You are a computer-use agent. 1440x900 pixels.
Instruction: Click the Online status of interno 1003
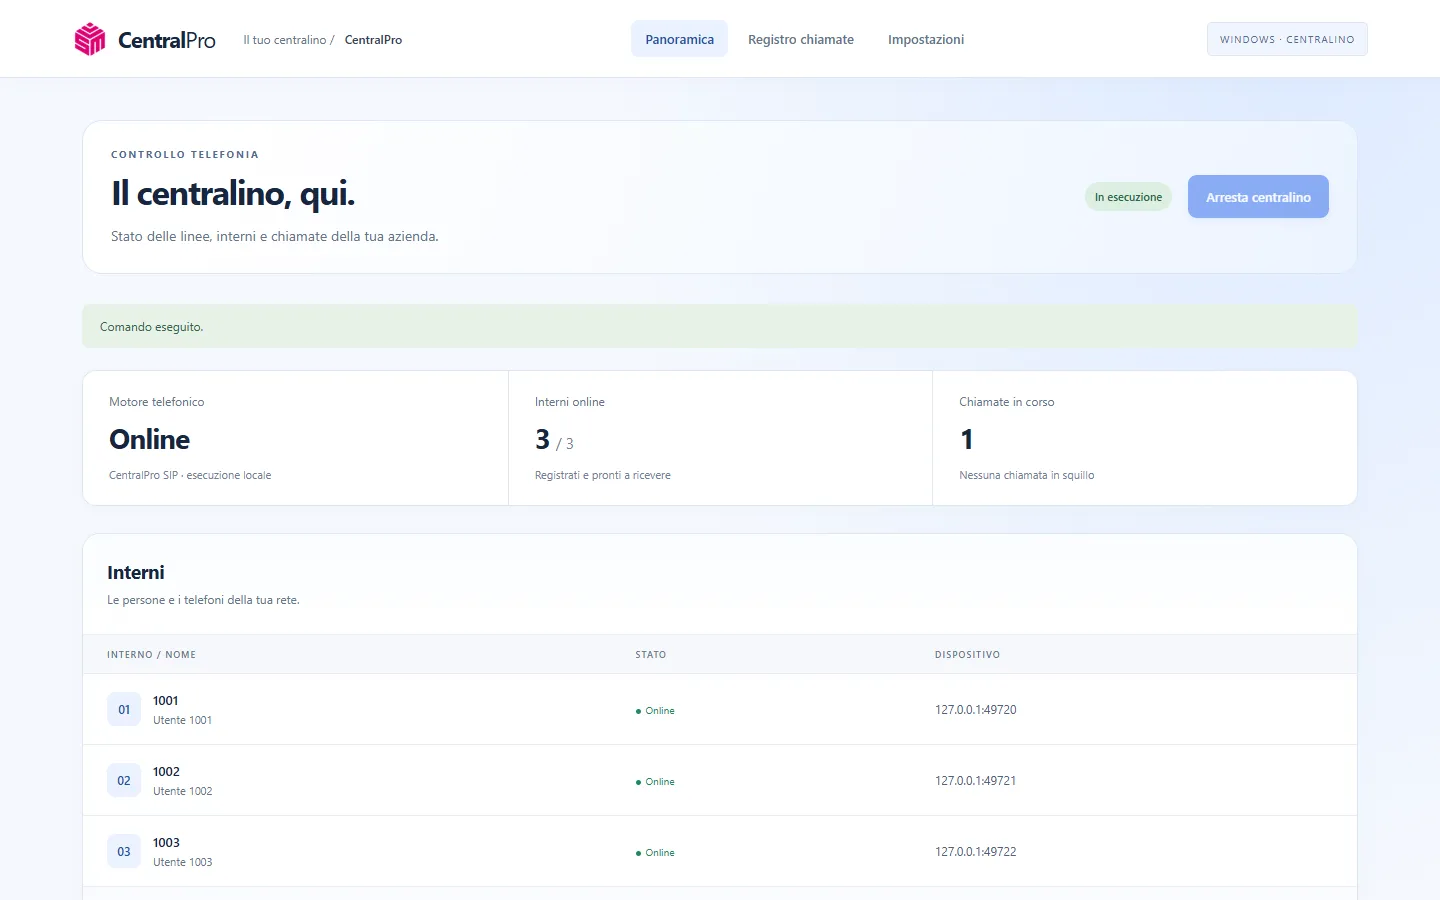[655, 853]
